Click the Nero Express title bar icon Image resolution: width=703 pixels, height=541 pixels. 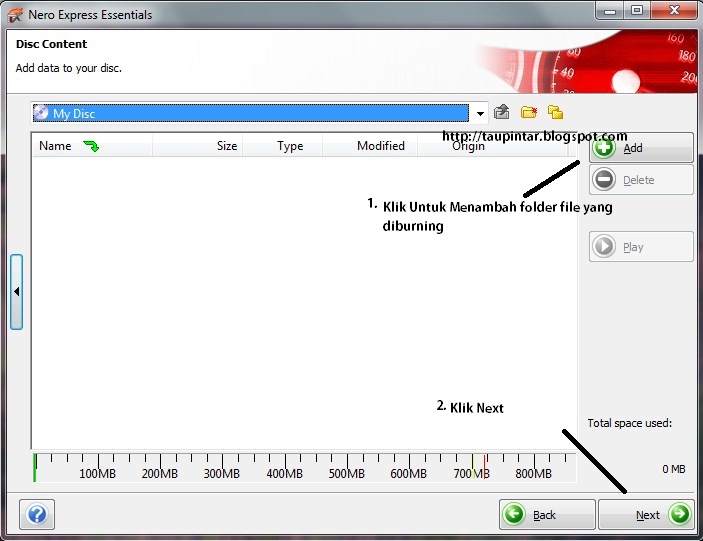15,14
